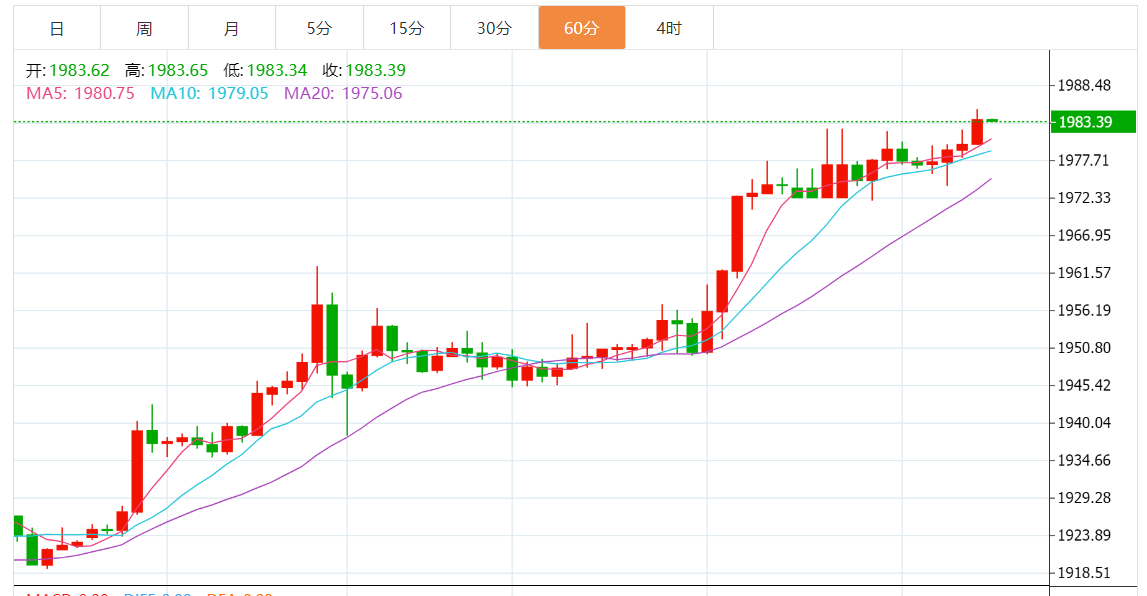This screenshot has height=596, width=1147.
Task: Switch to the 4时 timeframe tab
Action: point(669,29)
